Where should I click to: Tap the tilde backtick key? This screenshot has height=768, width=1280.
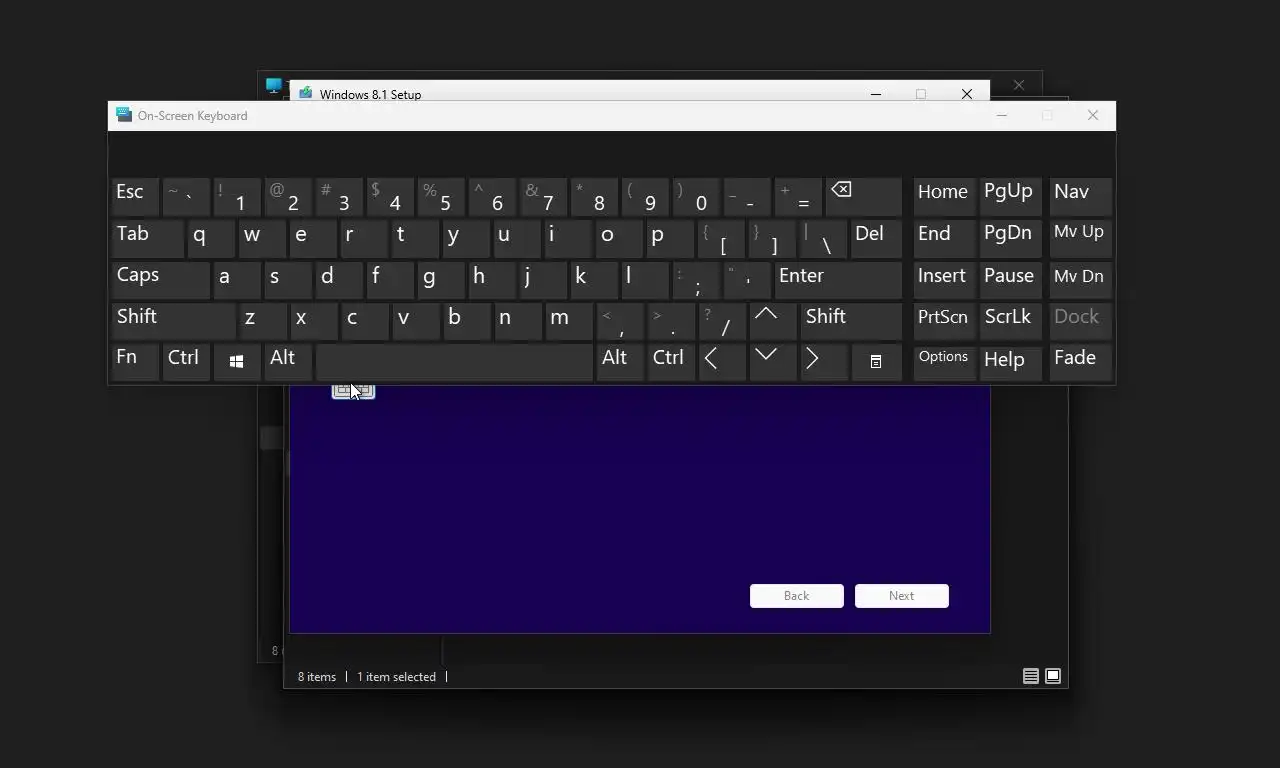click(x=186, y=197)
